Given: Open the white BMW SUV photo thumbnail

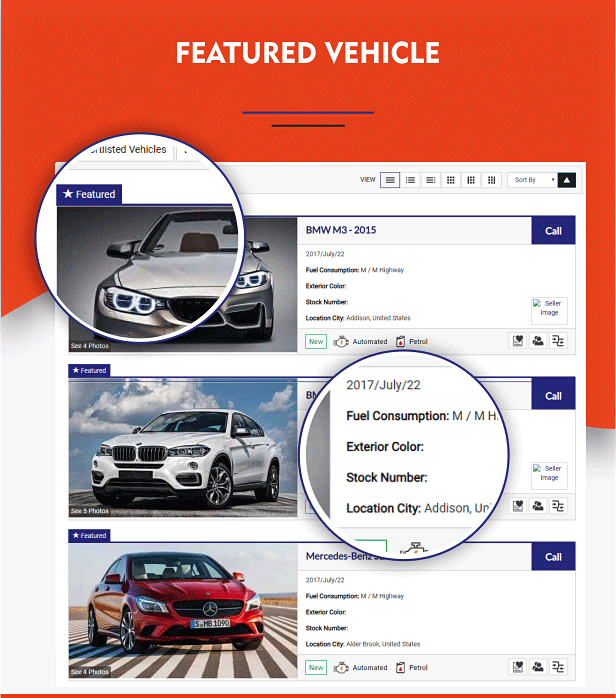Looking at the screenshot, I should click(x=182, y=448).
